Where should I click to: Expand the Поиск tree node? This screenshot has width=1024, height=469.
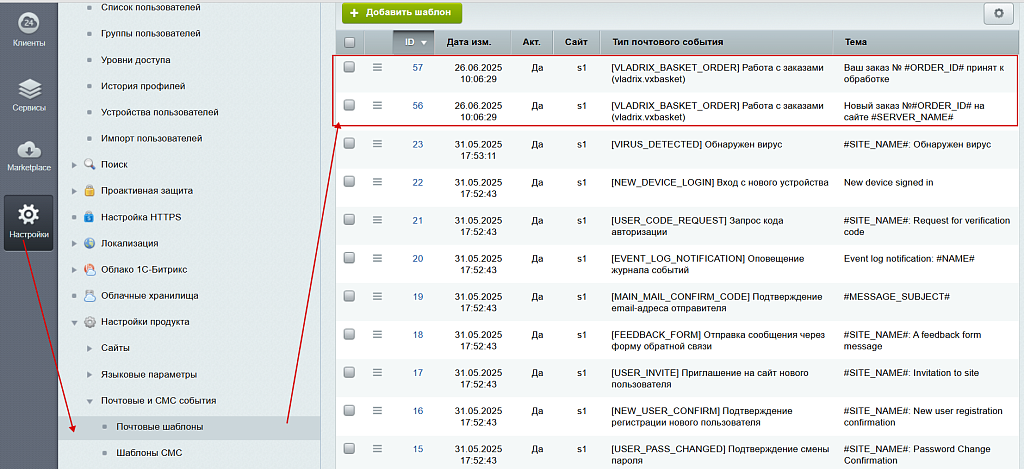click(x=75, y=164)
